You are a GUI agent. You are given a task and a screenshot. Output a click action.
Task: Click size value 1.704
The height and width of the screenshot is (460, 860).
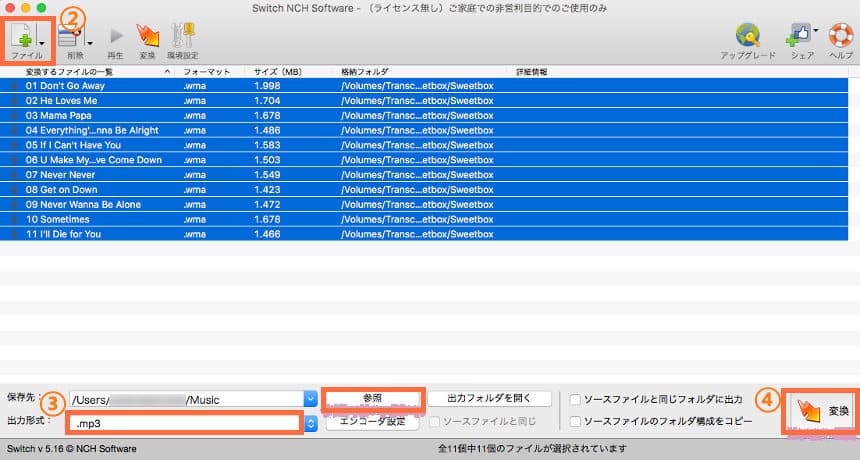point(267,100)
